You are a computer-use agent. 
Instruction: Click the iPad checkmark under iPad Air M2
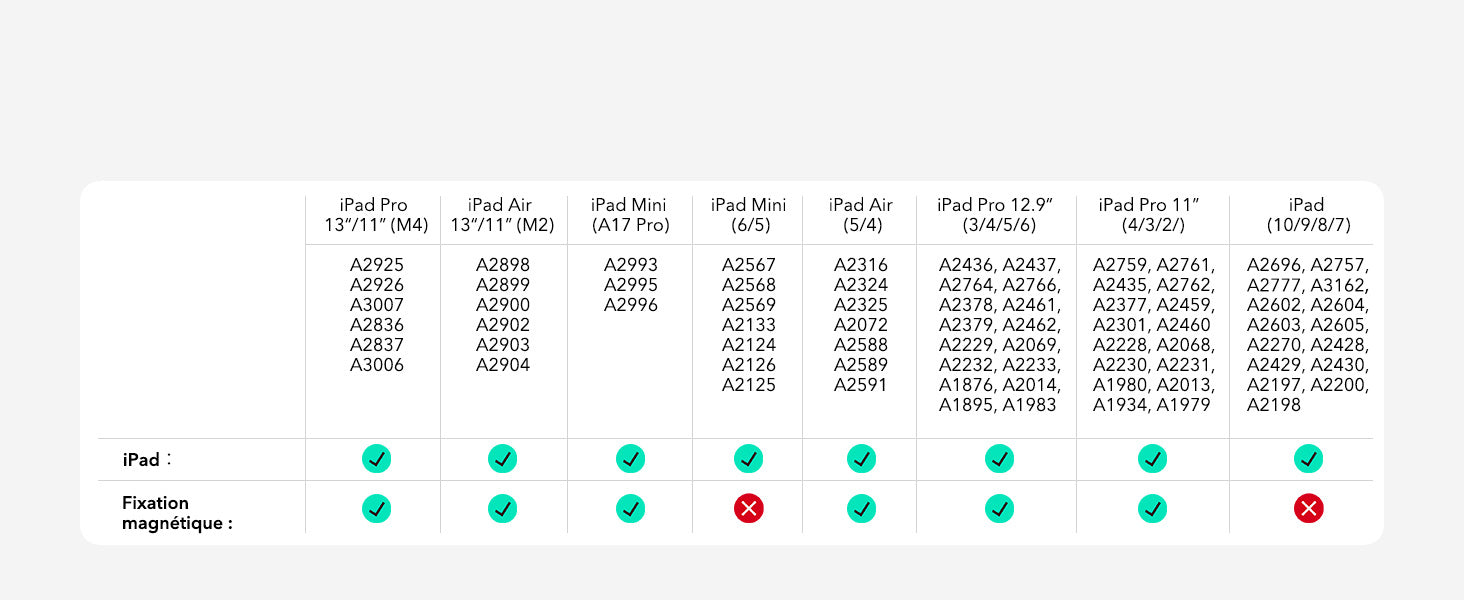click(502, 459)
